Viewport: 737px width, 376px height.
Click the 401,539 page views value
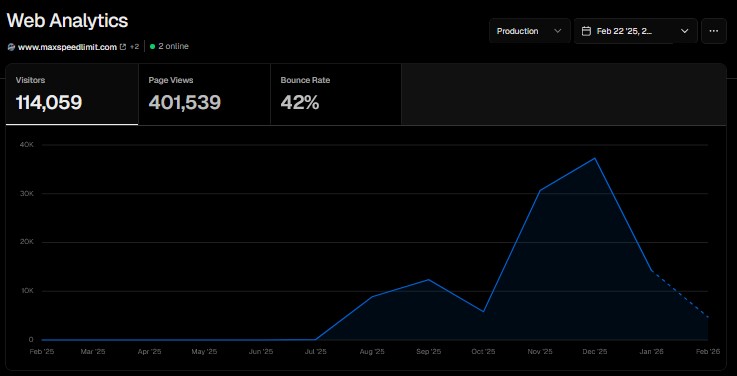coord(185,102)
